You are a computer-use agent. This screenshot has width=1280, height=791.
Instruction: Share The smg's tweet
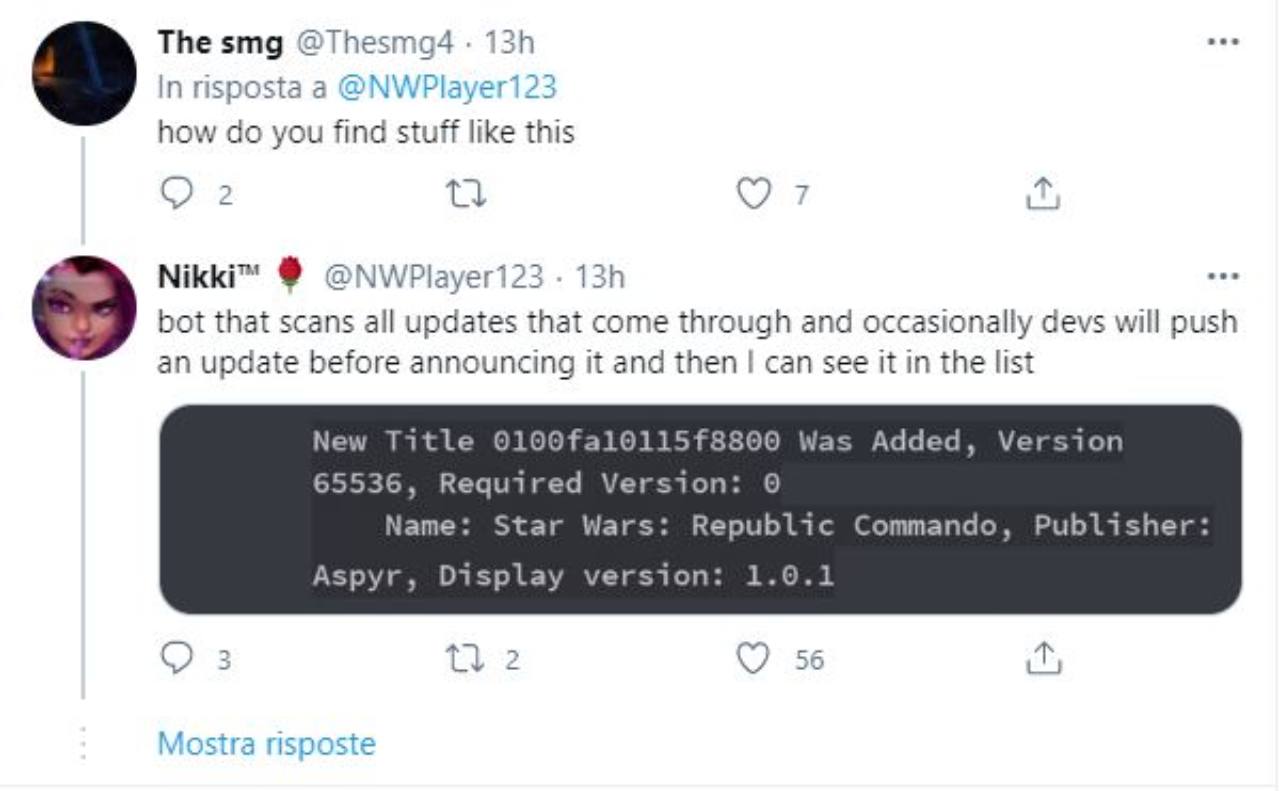1042,194
